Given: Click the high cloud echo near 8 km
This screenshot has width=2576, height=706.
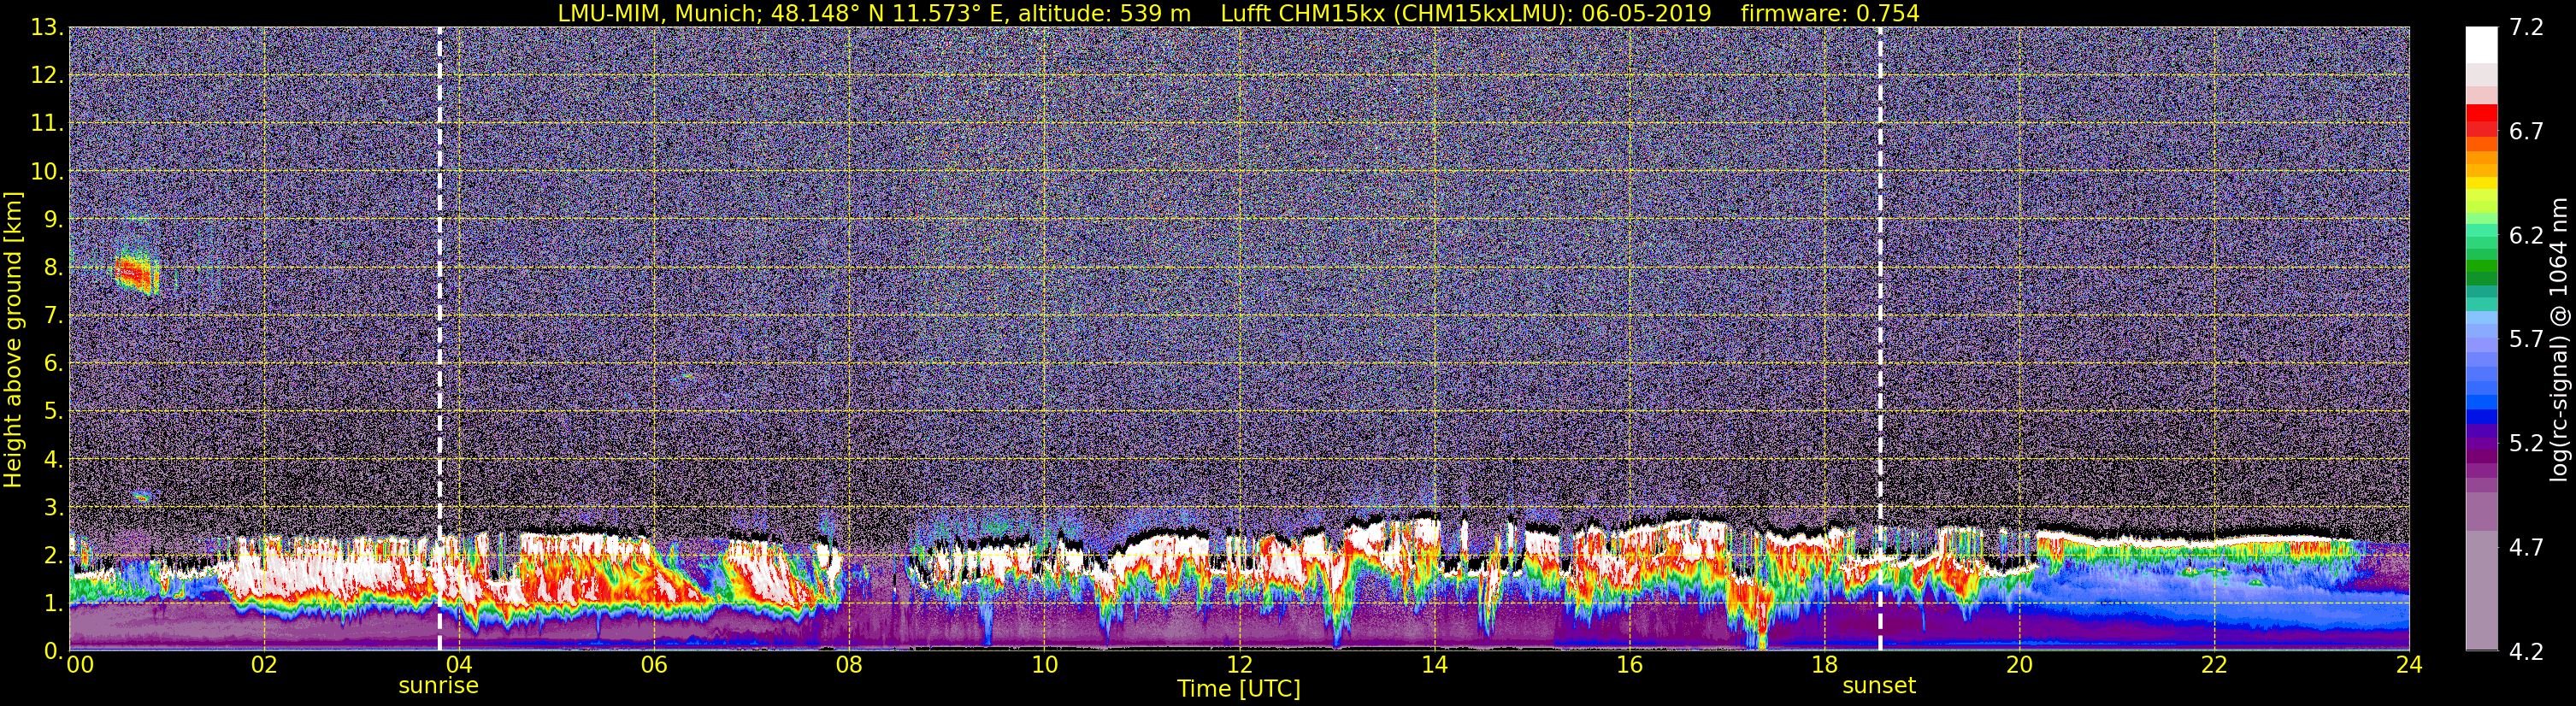Looking at the screenshot, I should click(135, 271).
